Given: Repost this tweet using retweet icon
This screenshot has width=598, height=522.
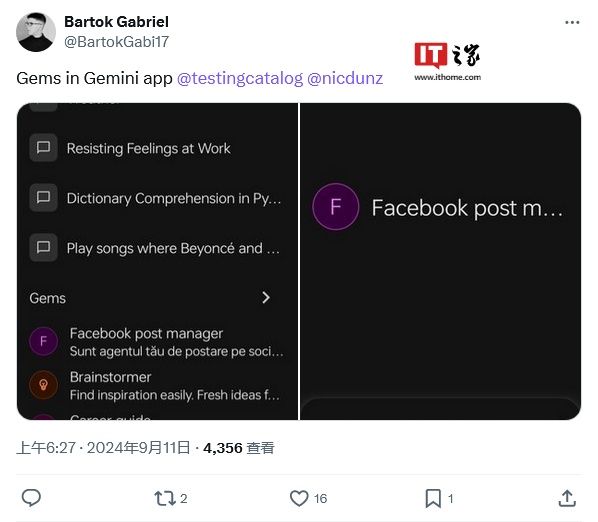Looking at the screenshot, I should (x=165, y=498).
